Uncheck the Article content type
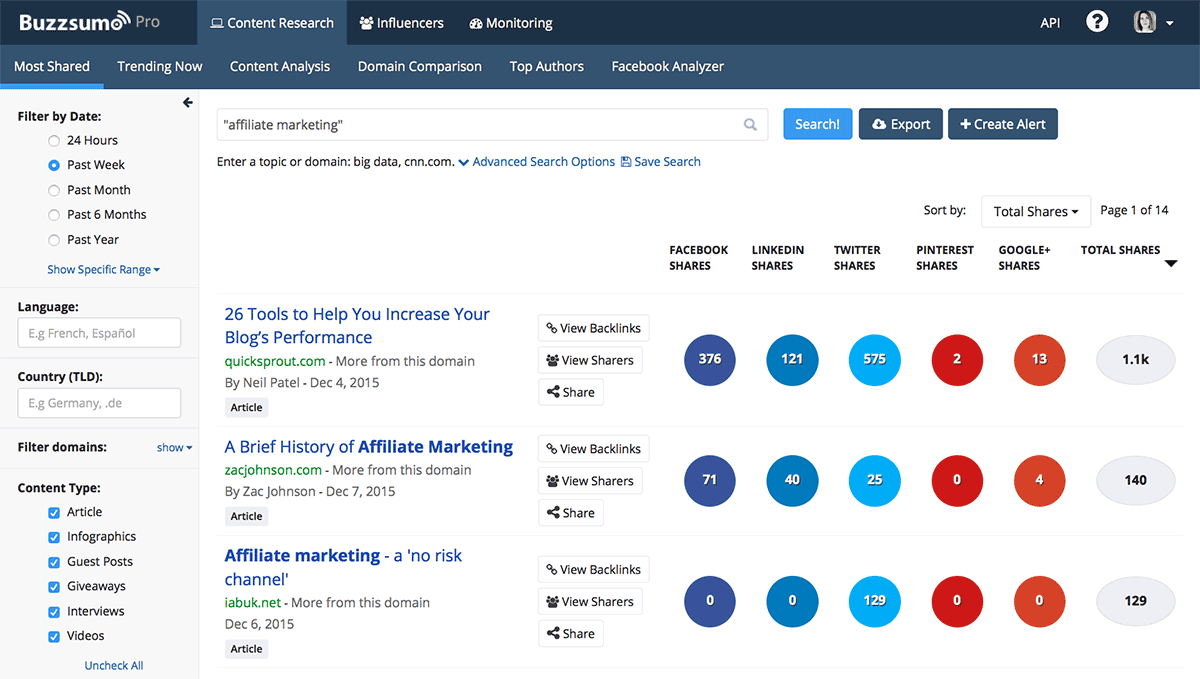Image resolution: width=1200 pixels, height=679 pixels. pos(54,512)
